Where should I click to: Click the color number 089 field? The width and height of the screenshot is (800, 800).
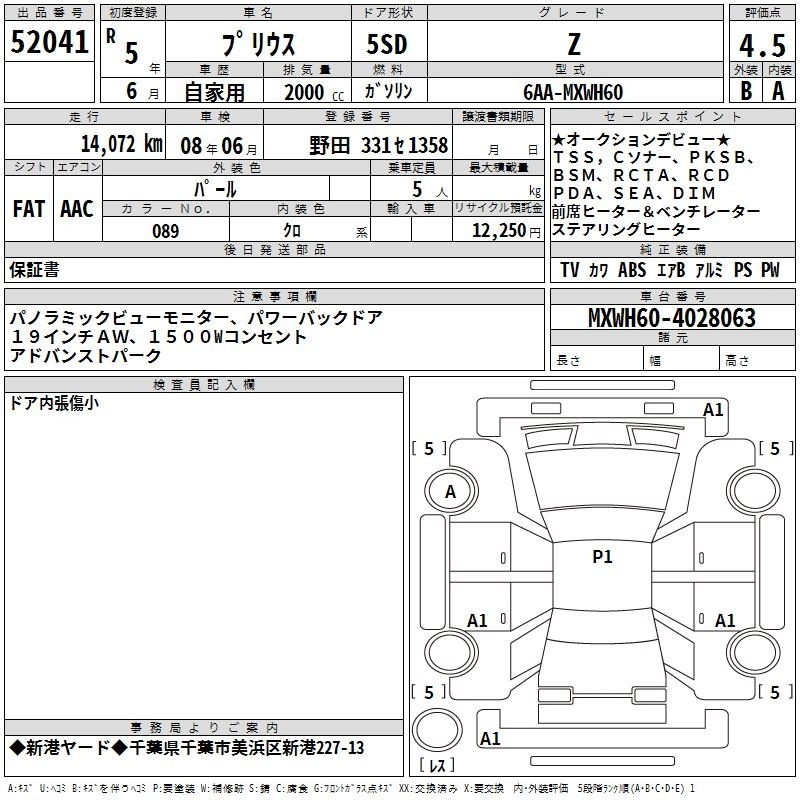(166, 230)
